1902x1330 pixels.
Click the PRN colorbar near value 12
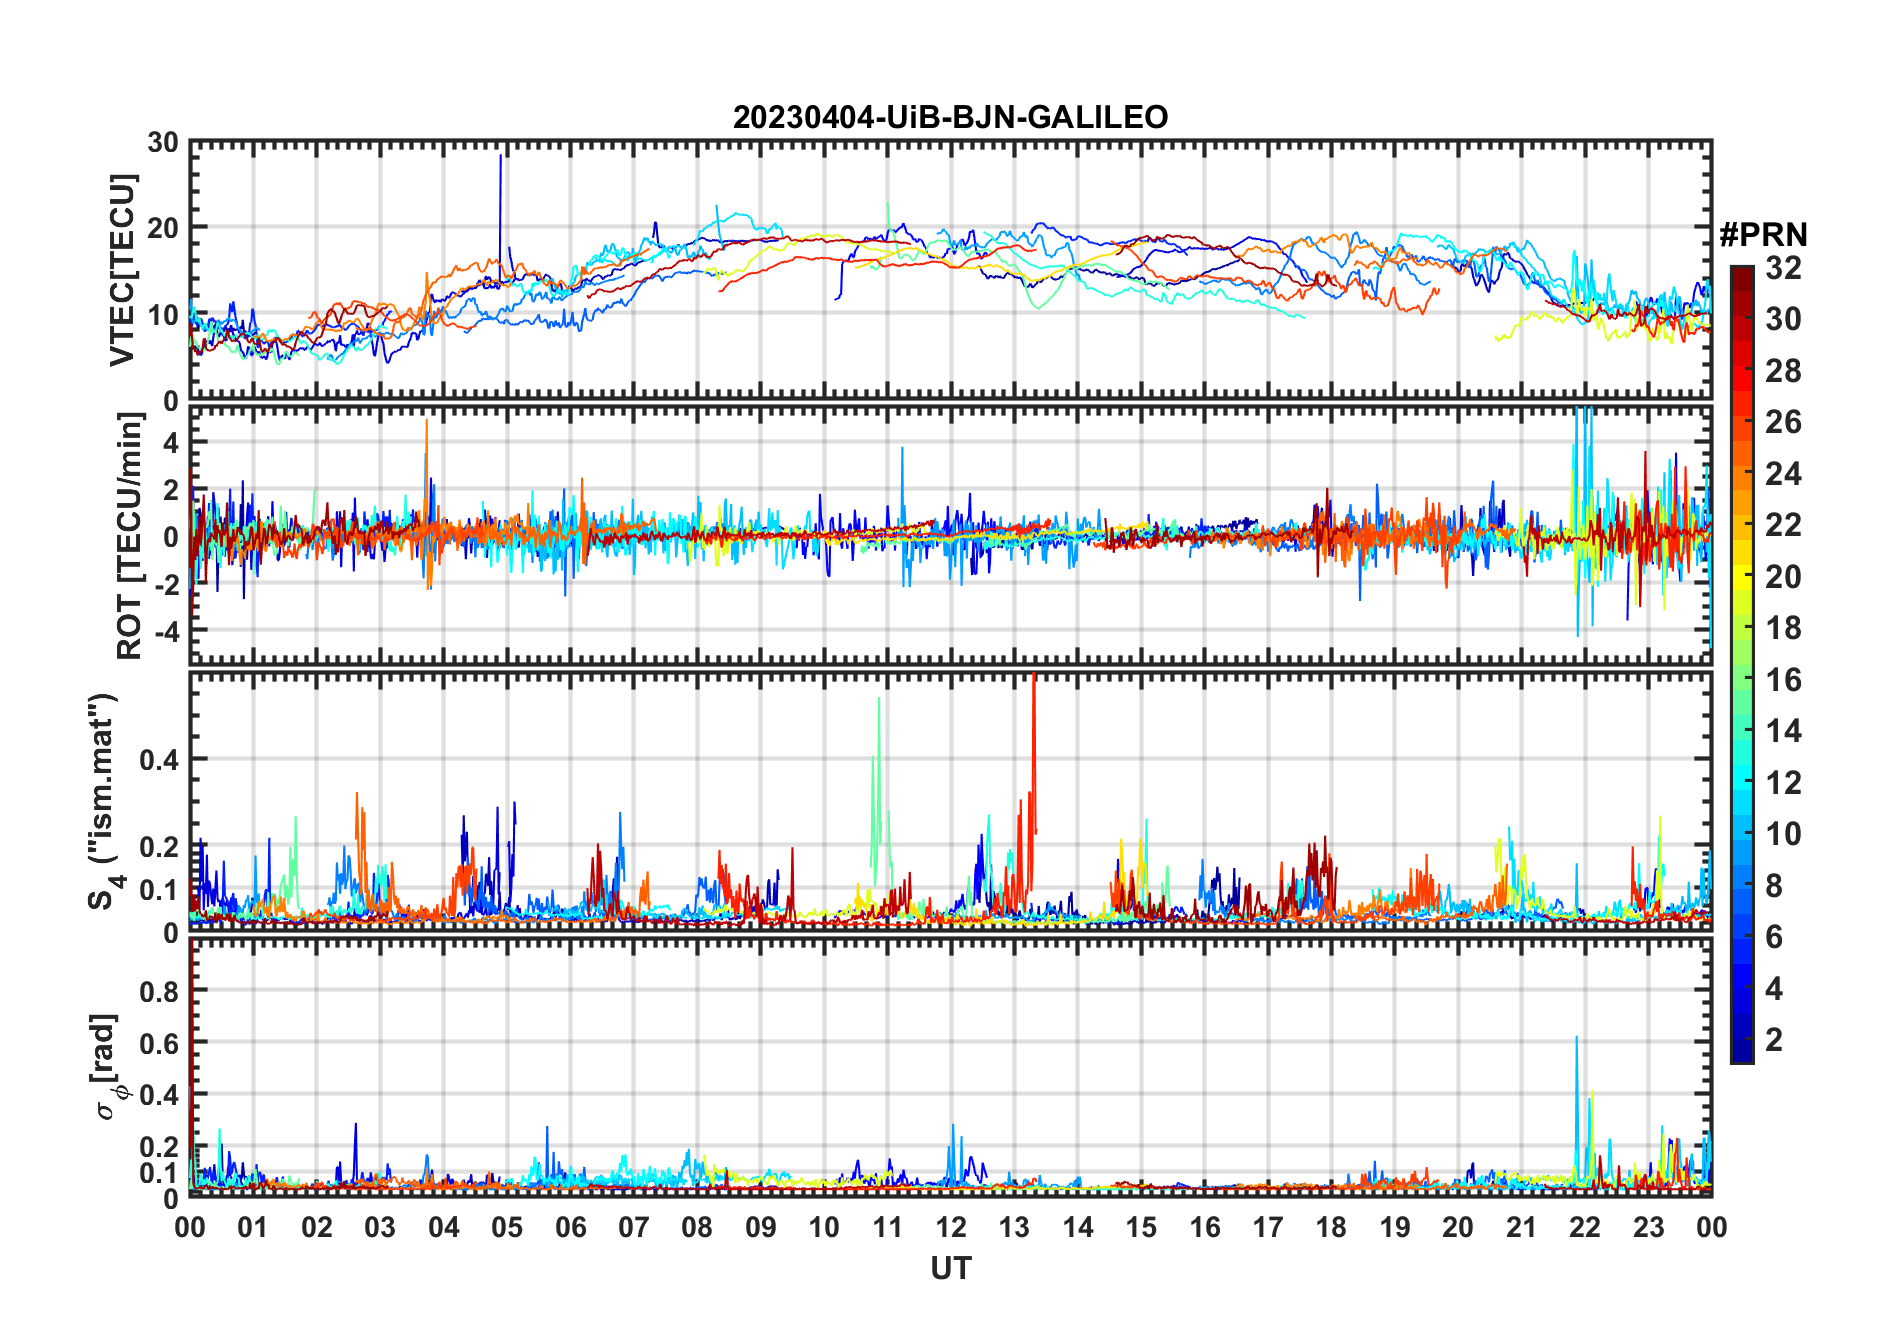1742,783
